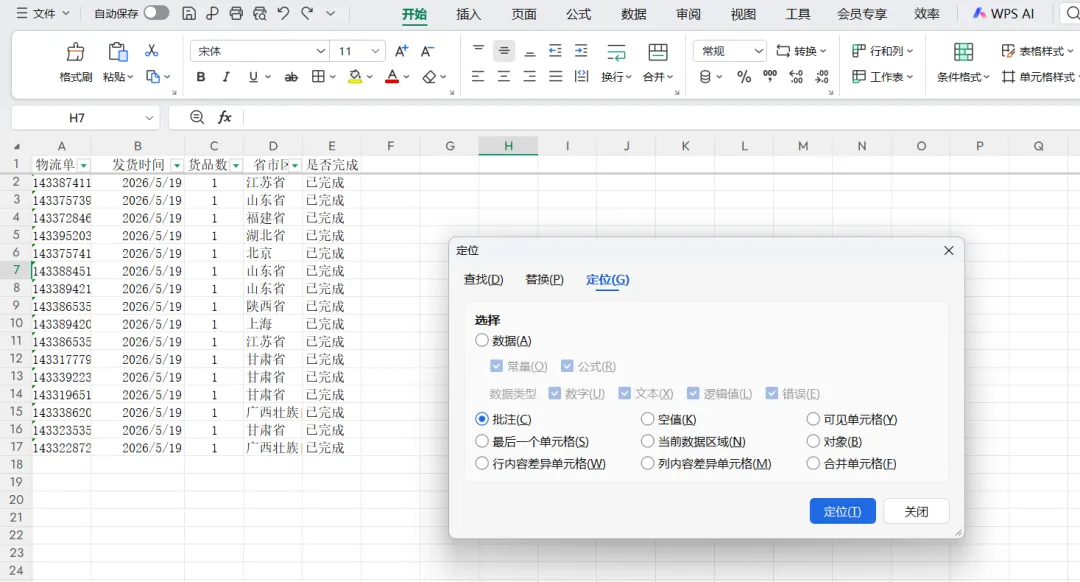Click the insert function fx icon
This screenshot has height=582, width=1080.
[x=225, y=117]
